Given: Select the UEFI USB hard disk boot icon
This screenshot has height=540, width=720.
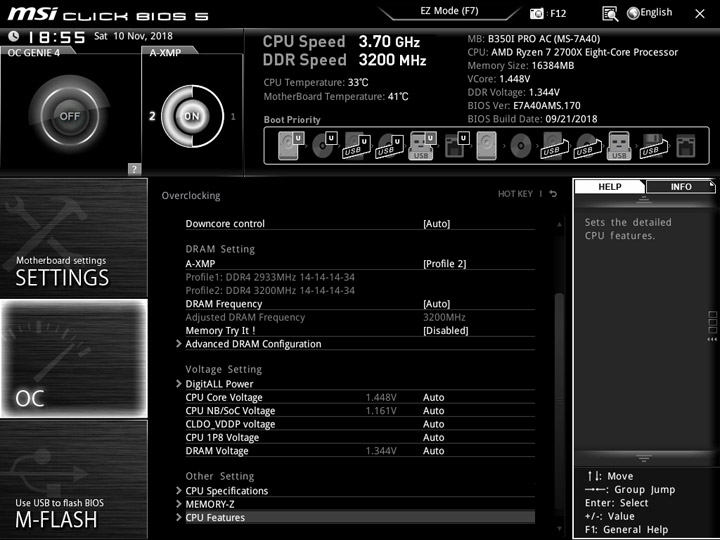Looking at the screenshot, I should (x=357, y=146).
